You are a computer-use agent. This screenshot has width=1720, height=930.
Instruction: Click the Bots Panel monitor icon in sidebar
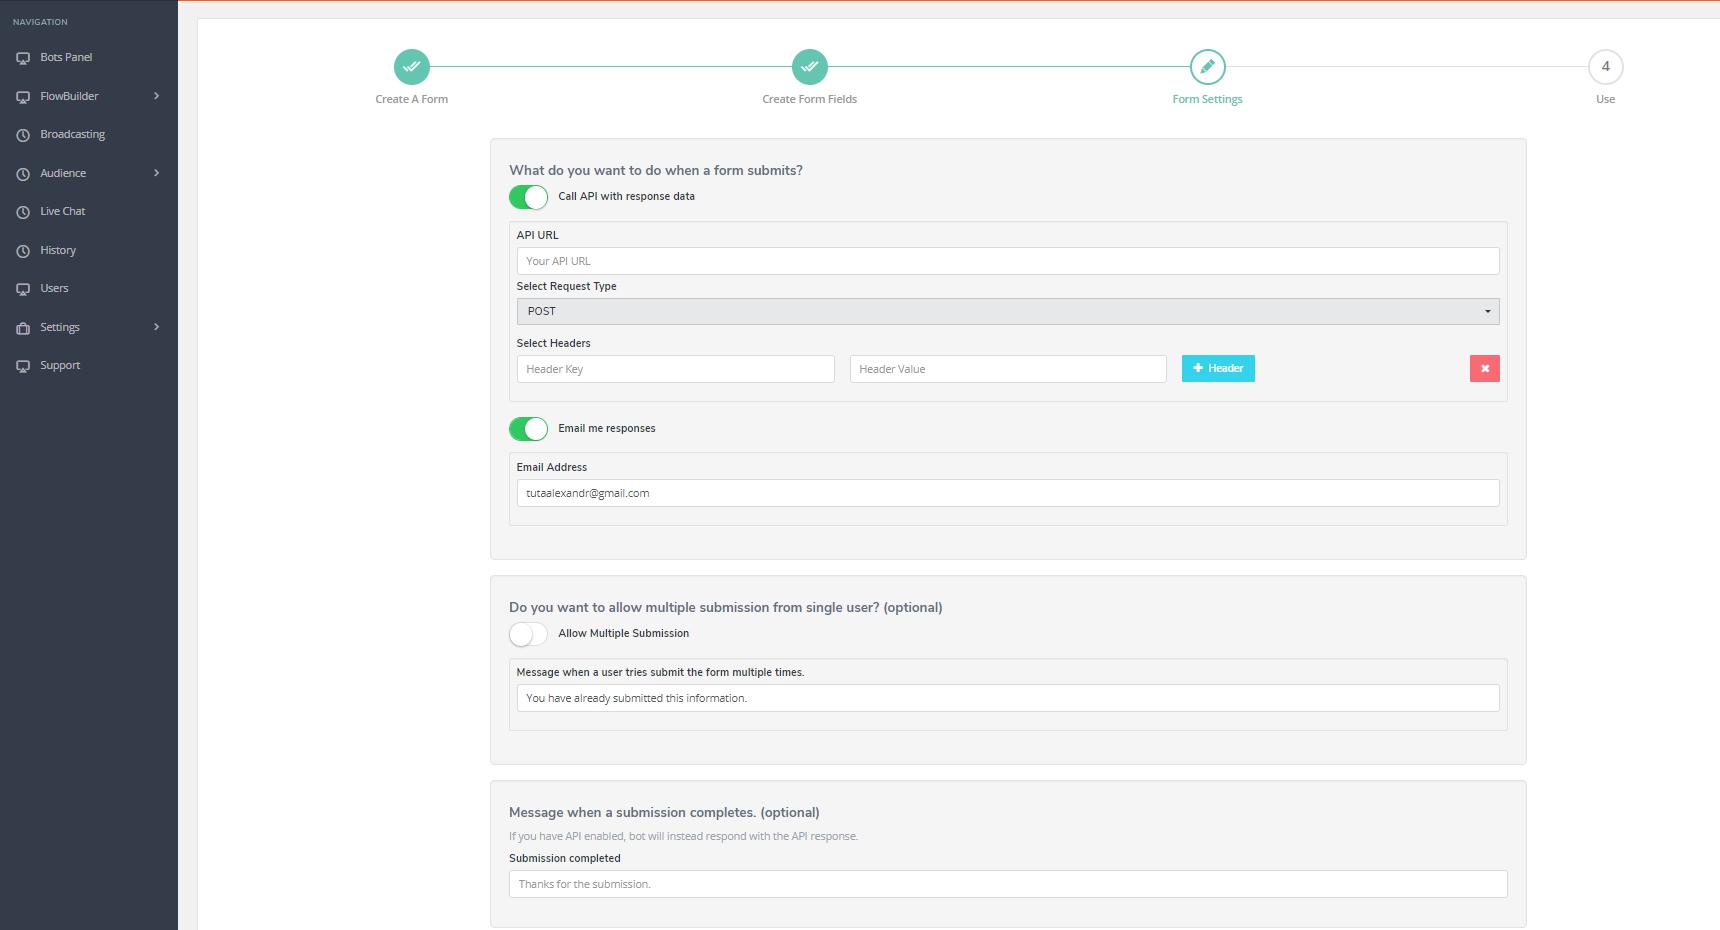click(x=23, y=58)
